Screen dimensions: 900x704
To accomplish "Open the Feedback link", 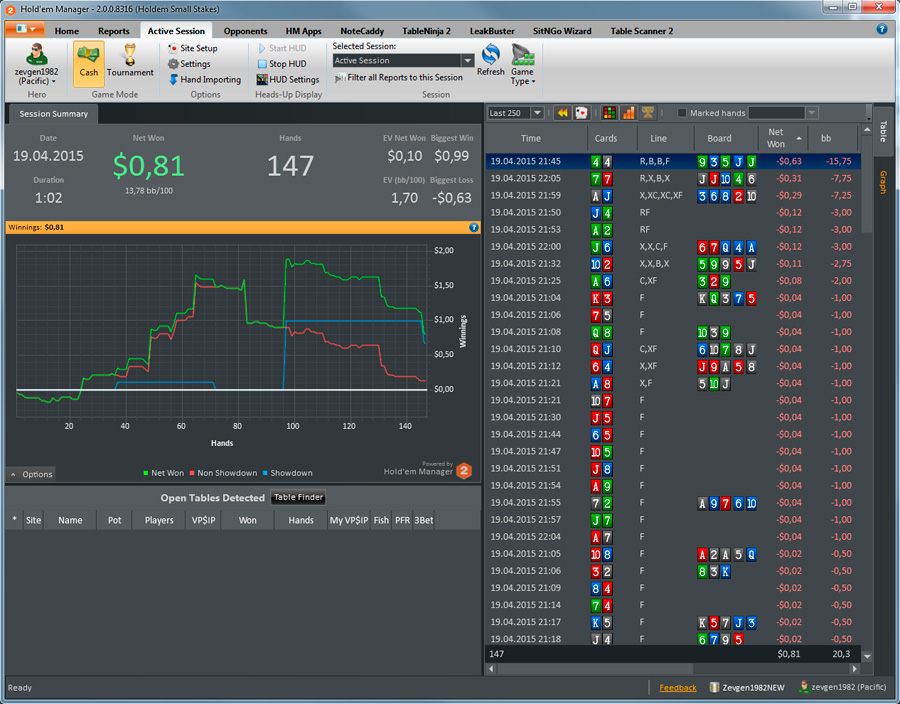I will 677,687.
